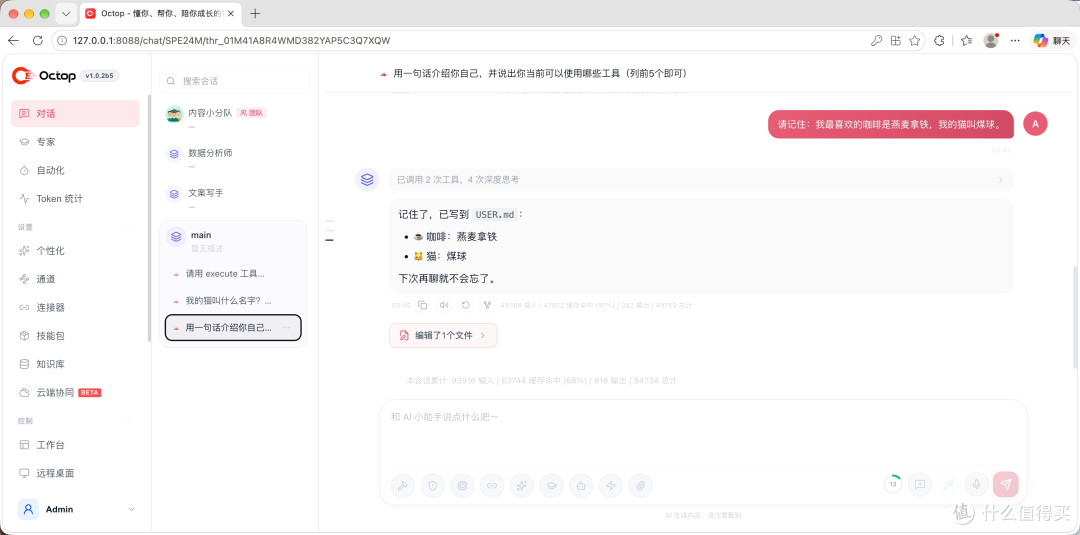Click the user avatar A on message

(x=1035, y=124)
